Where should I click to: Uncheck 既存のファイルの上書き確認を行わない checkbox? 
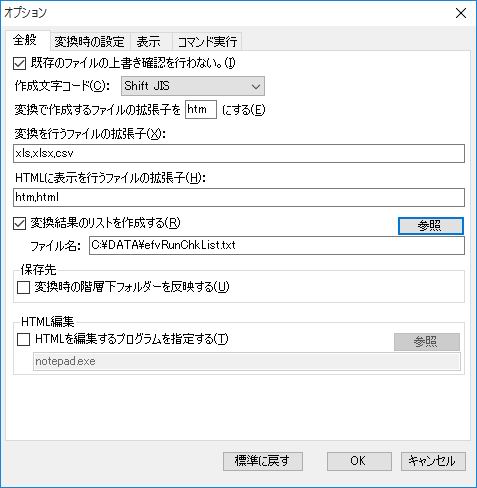[x=19, y=63]
